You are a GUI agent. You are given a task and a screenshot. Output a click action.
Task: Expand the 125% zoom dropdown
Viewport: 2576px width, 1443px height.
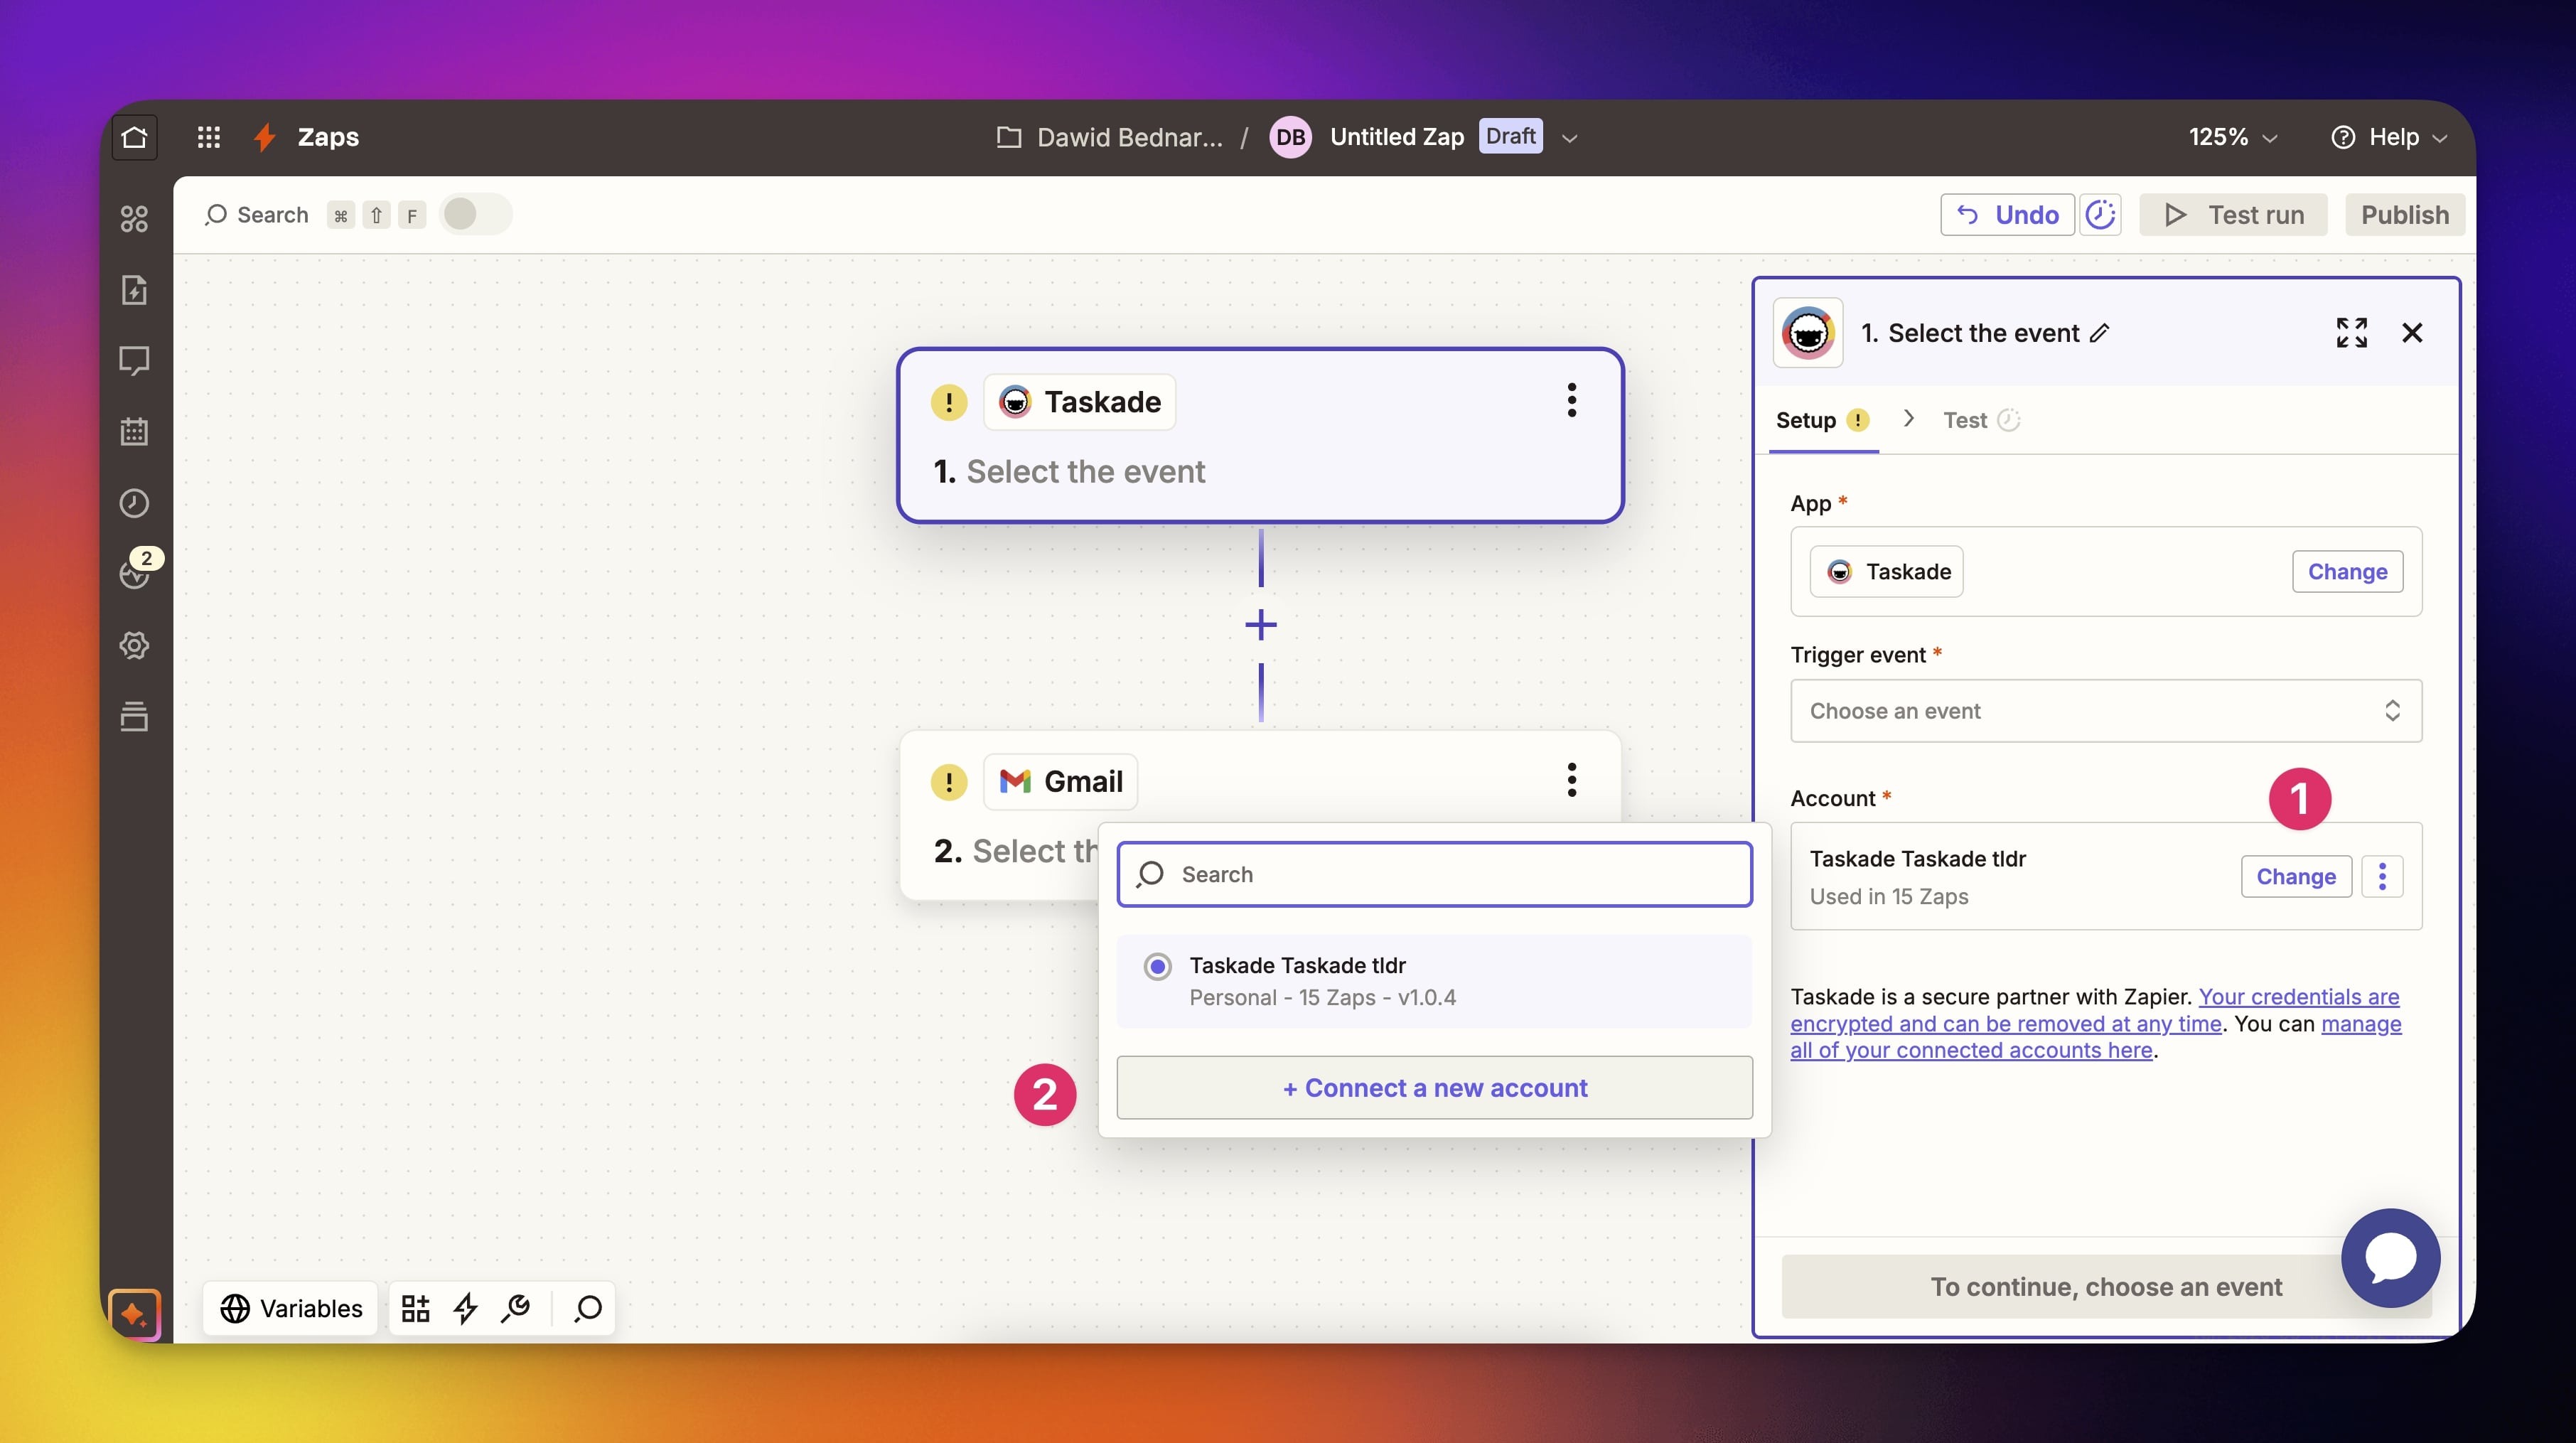[x=2232, y=137]
